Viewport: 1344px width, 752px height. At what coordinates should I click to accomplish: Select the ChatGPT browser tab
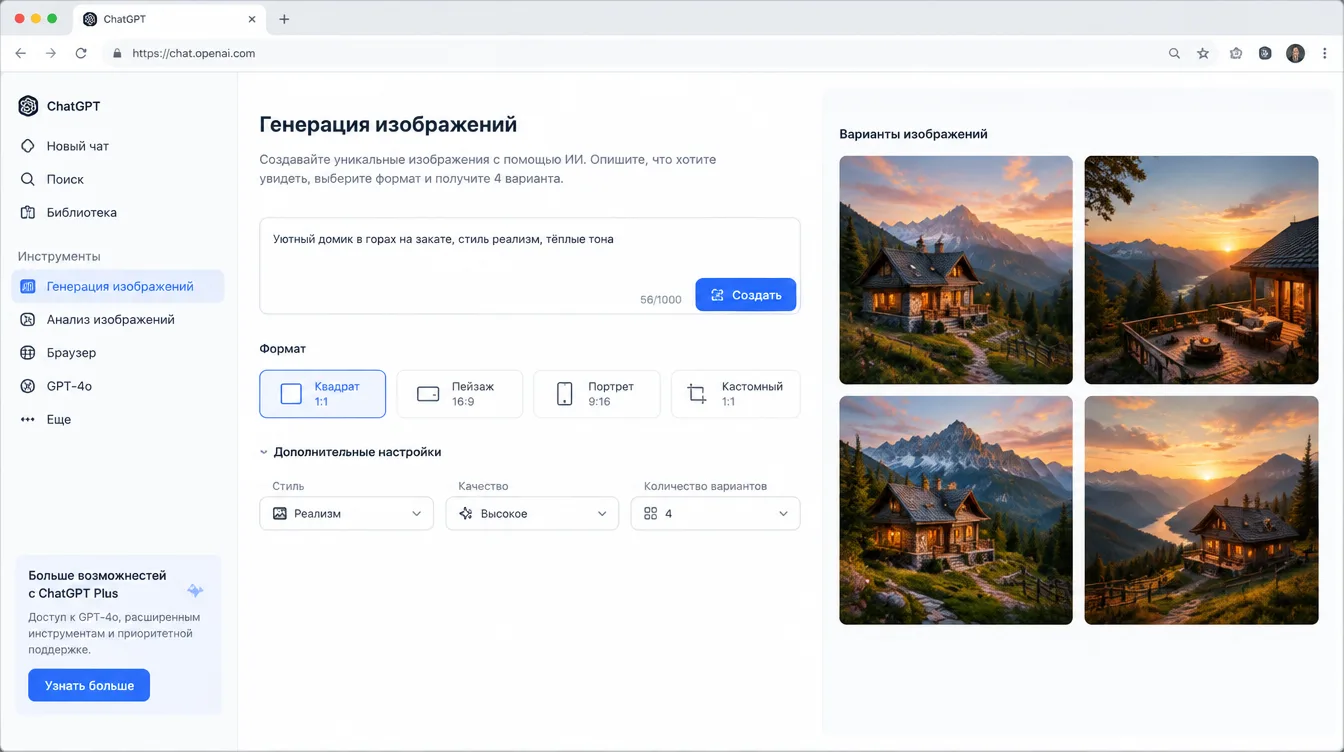[x=170, y=19]
